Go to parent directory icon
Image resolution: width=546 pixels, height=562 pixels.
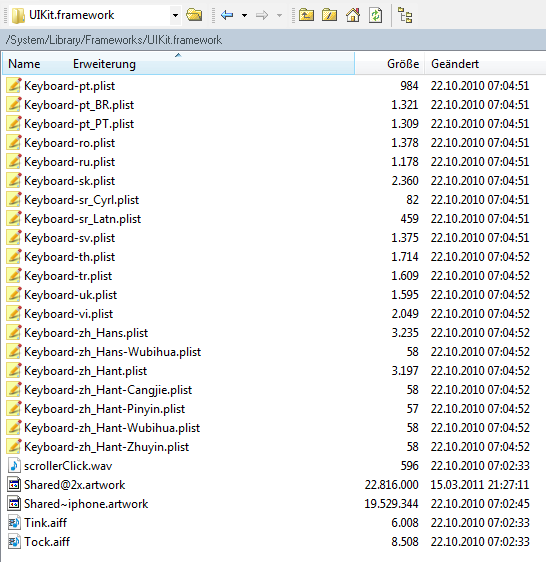(306, 15)
